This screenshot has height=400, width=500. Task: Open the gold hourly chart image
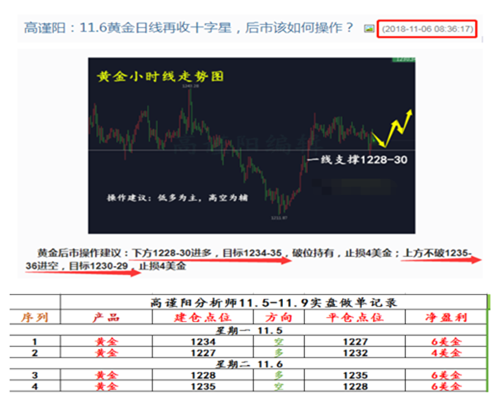click(252, 146)
